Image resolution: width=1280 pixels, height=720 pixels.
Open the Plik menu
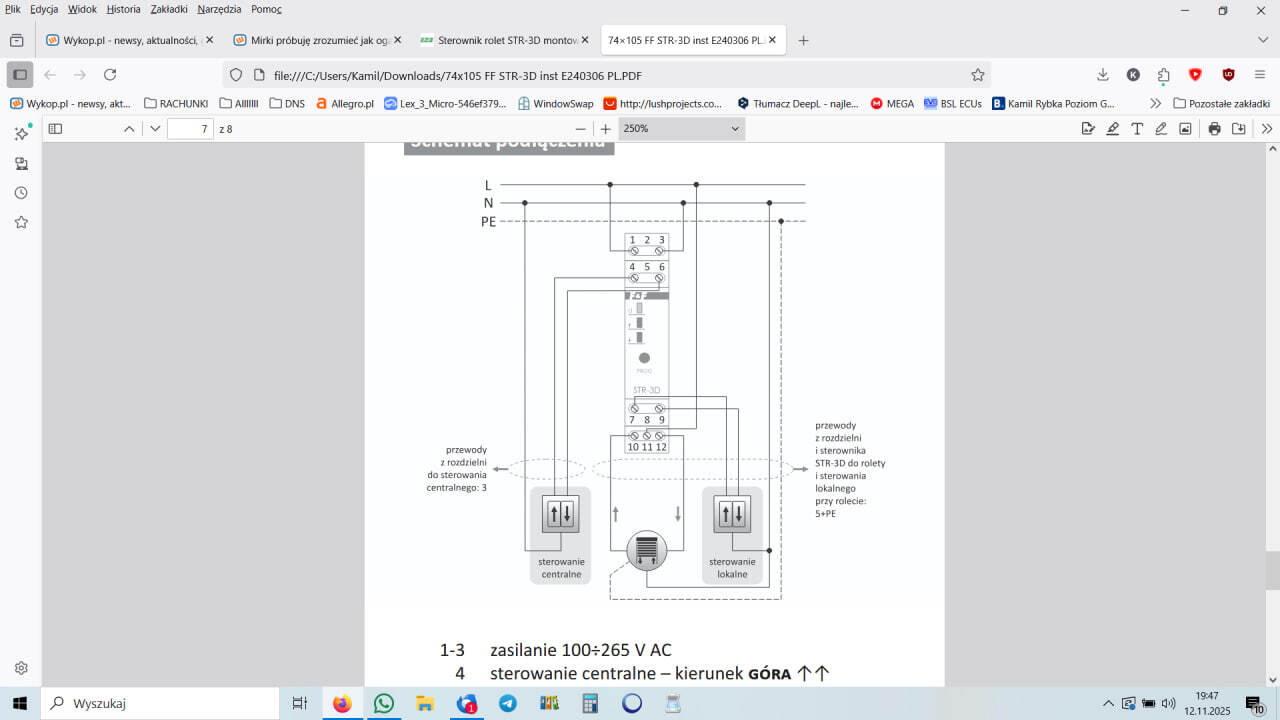[13, 9]
